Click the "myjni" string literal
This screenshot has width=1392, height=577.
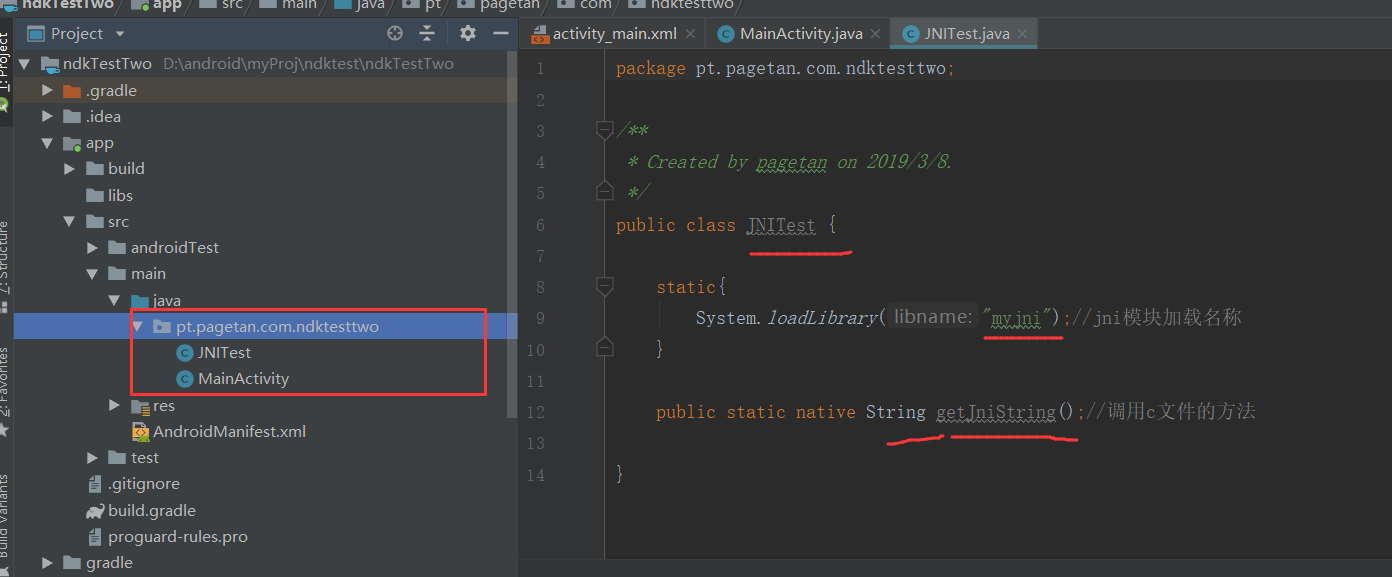pyautogui.click(x=1020, y=318)
